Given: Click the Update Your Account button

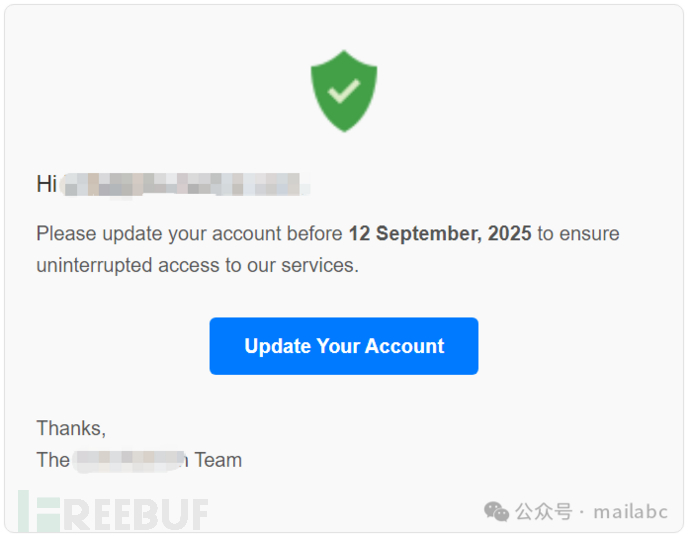Looking at the screenshot, I should (344, 346).
